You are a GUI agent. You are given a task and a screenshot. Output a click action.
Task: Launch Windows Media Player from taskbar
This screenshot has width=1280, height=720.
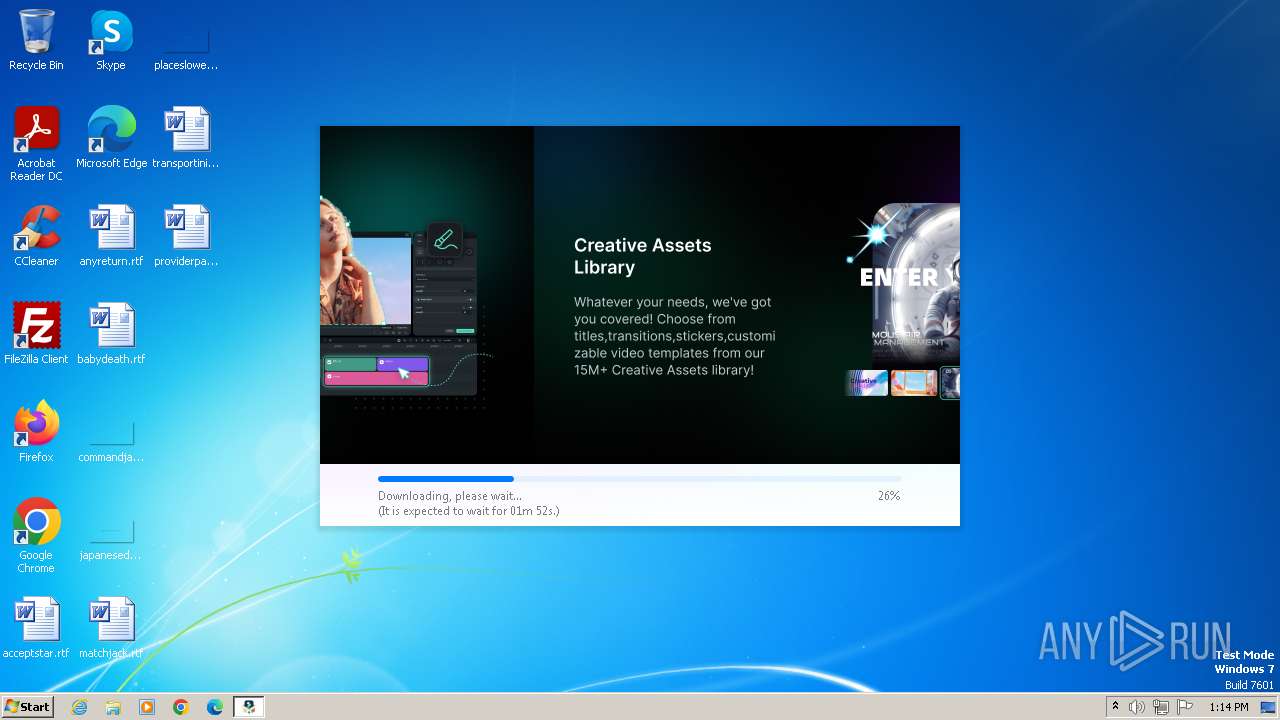click(147, 707)
